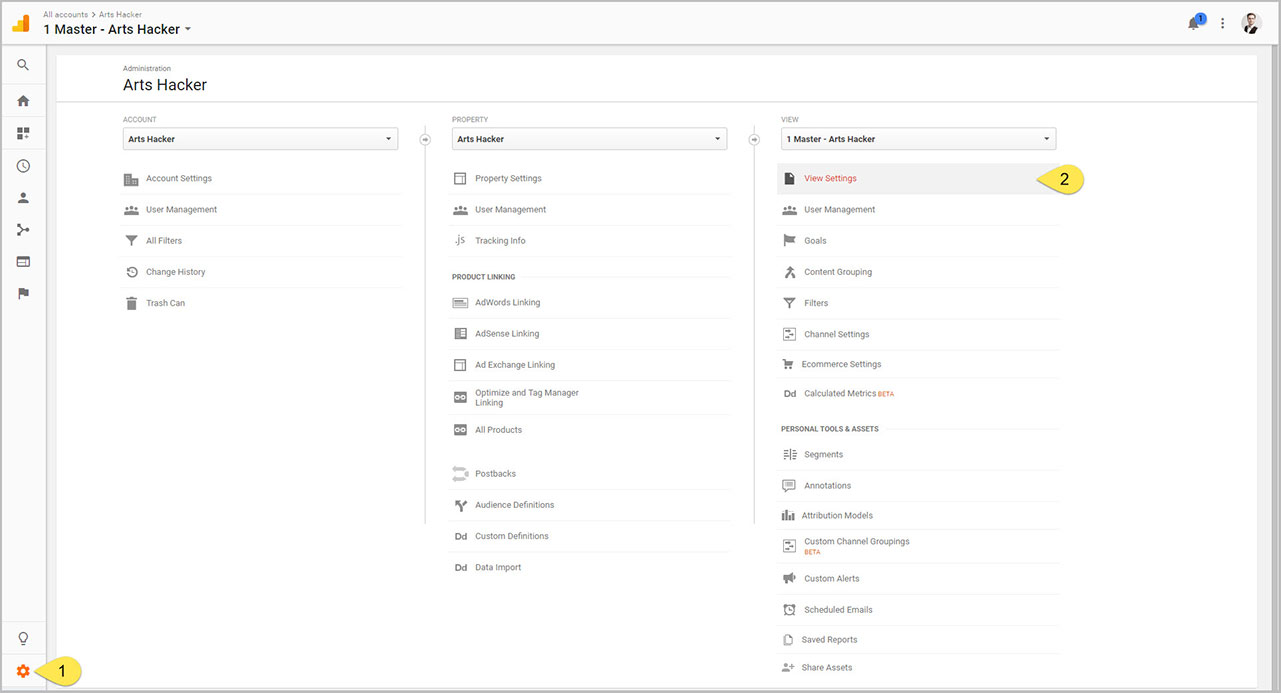Click the Account Settings building icon
1281x693 pixels.
(131, 179)
